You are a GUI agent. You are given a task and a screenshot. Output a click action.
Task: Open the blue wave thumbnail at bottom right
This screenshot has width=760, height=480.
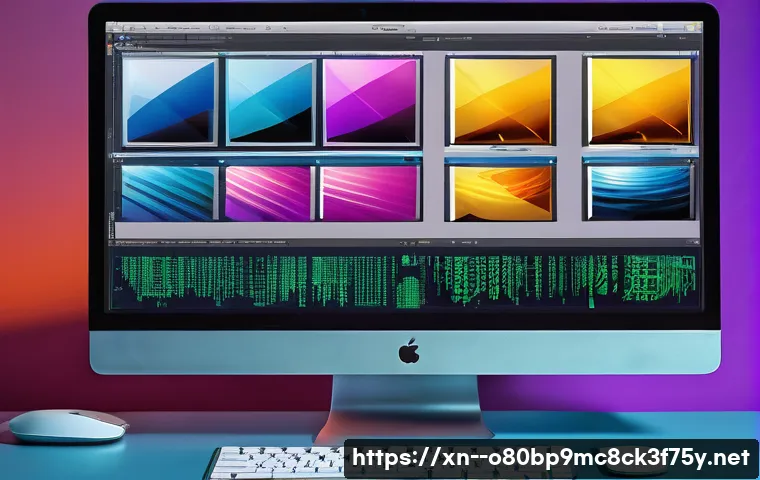click(x=639, y=192)
